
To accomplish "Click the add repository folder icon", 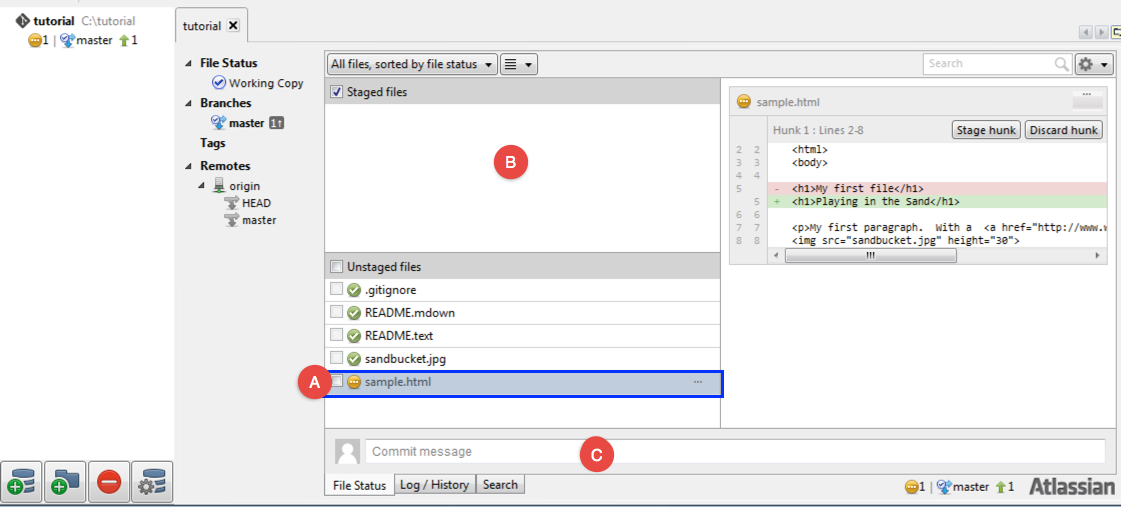I will [x=65, y=483].
